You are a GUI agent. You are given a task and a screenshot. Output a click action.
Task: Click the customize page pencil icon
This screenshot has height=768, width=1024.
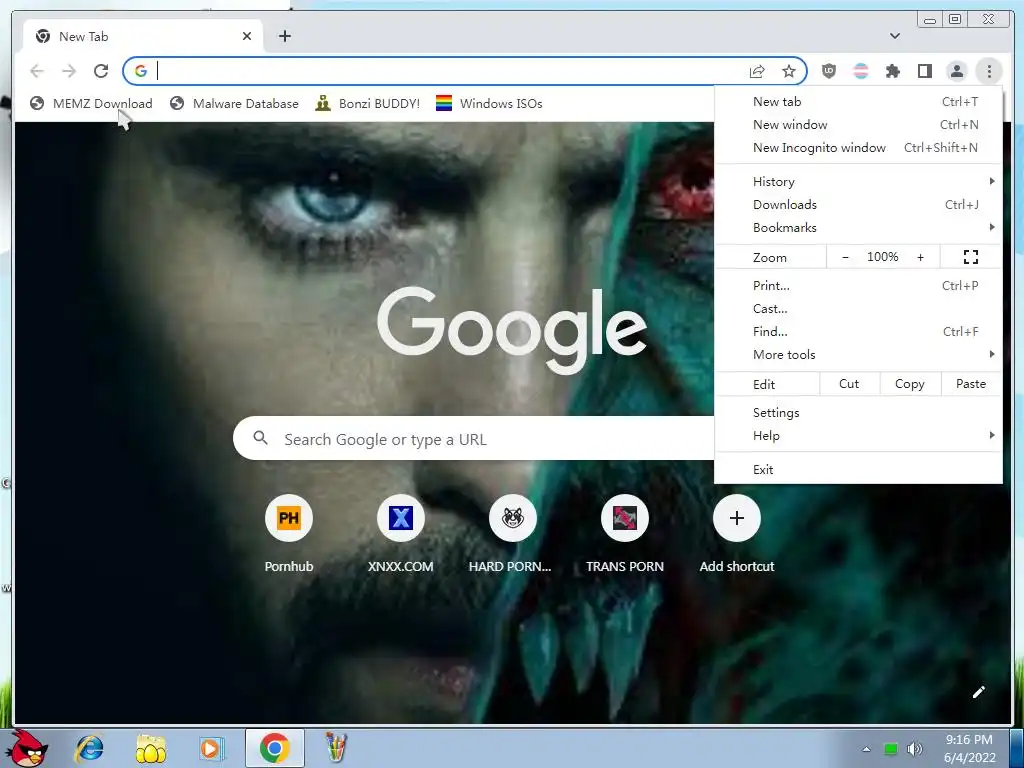(978, 692)
